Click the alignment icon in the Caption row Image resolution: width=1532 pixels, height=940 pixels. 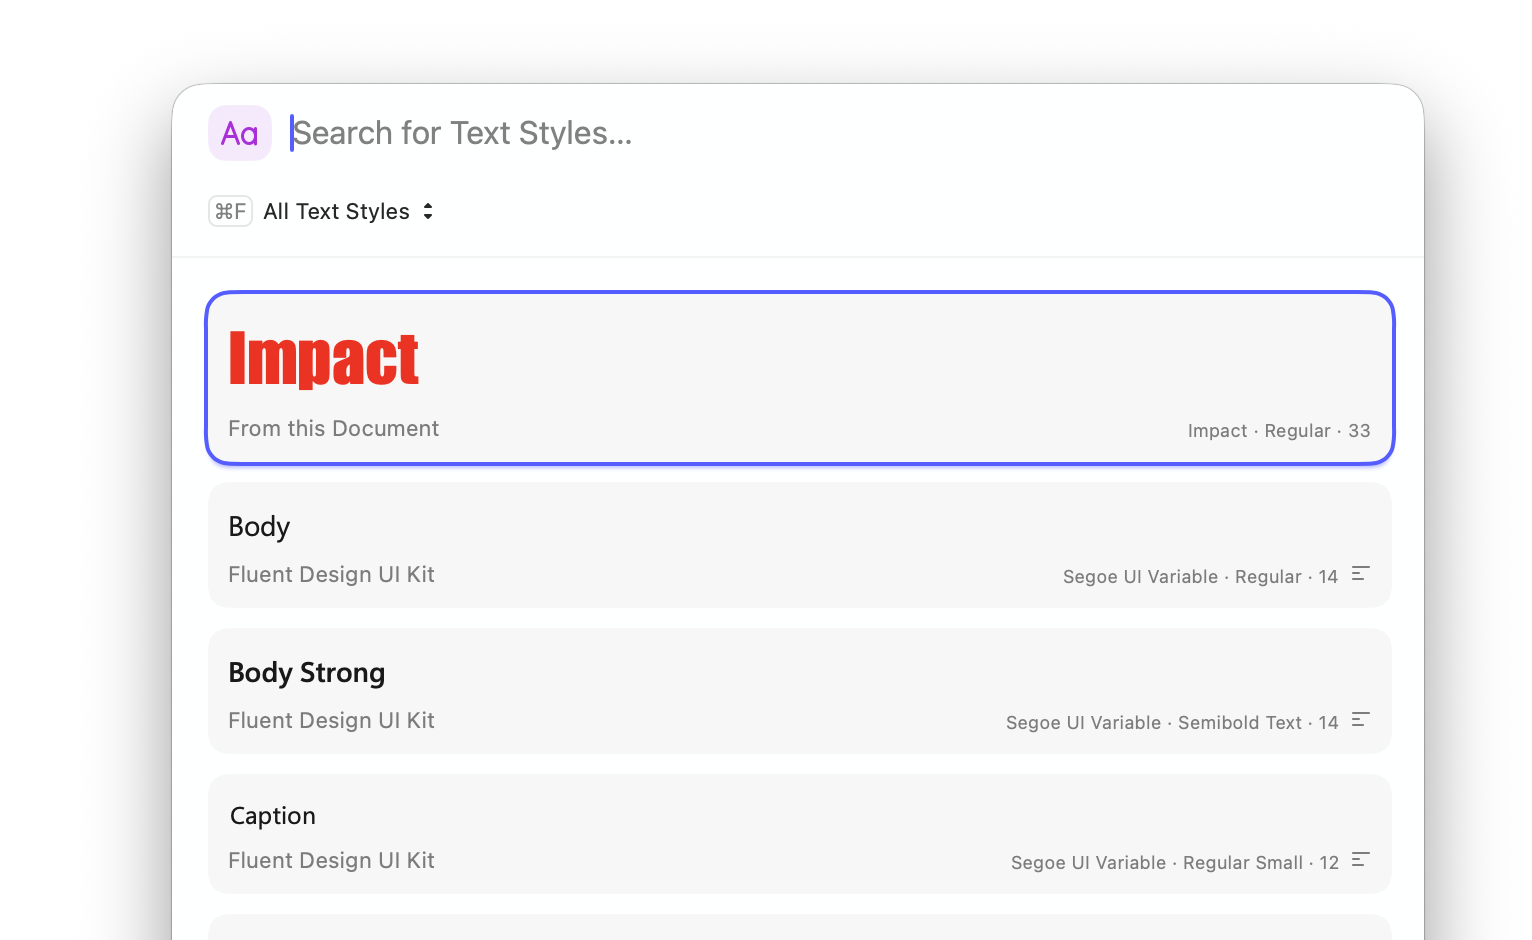1360,860
